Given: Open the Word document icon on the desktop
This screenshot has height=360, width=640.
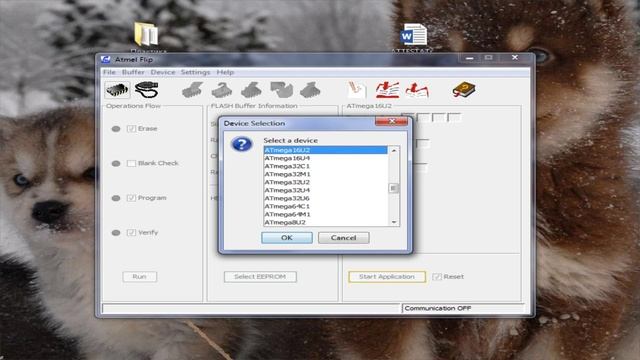Looking at the screenshot, I should 413,34.
